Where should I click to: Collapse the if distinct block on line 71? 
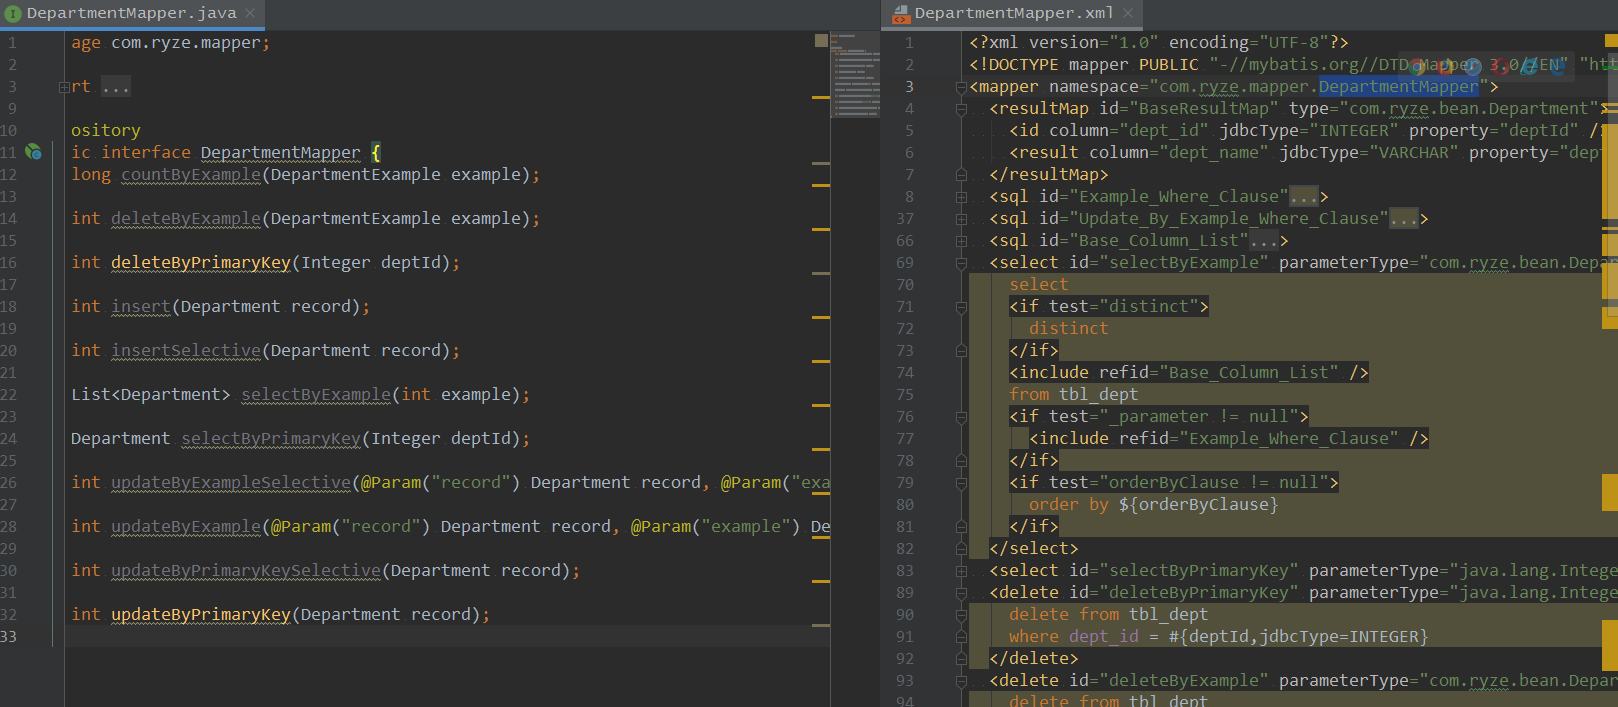pyautogui.click(x=961, y=307)
